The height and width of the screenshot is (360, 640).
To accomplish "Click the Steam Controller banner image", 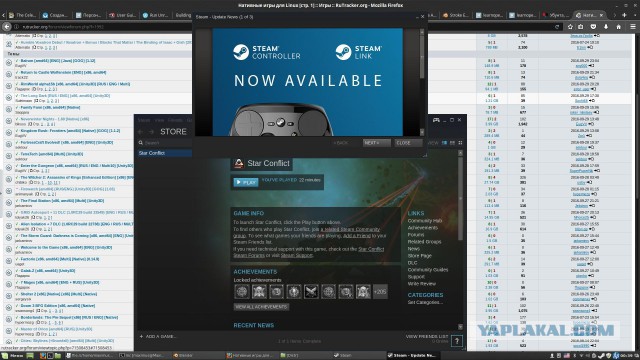I will pyautogui.click(x=308, y=82).
